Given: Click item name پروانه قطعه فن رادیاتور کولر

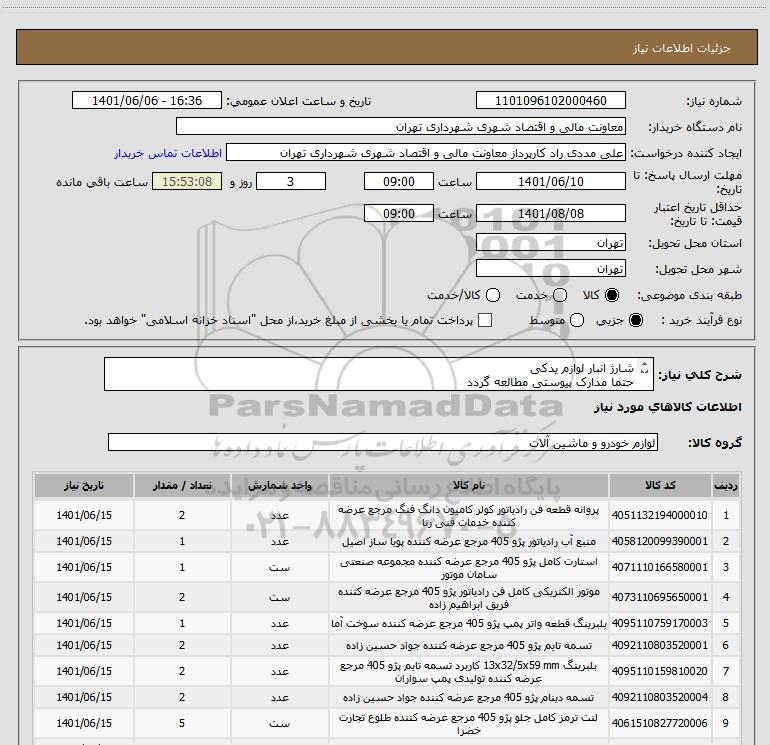Looking at the screenshot, I should 468,516.
